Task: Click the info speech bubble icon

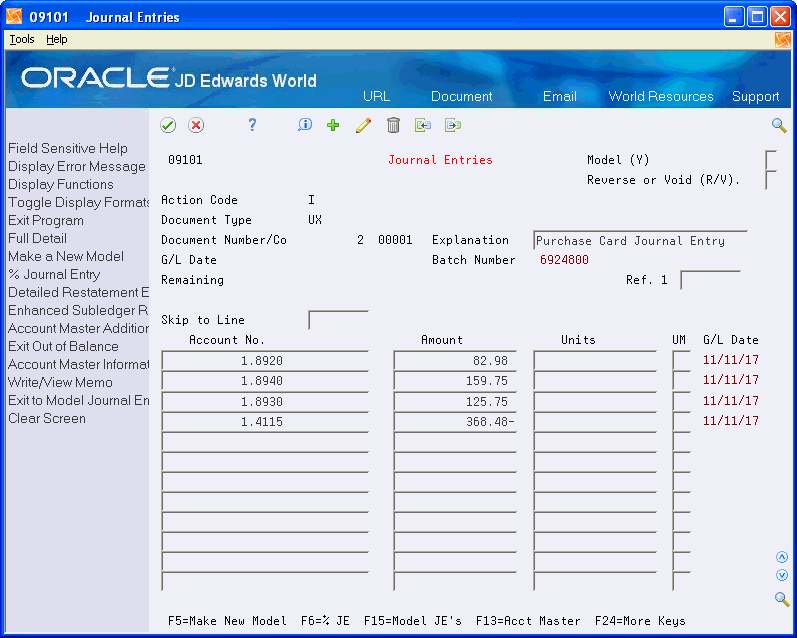Action: 305,125
